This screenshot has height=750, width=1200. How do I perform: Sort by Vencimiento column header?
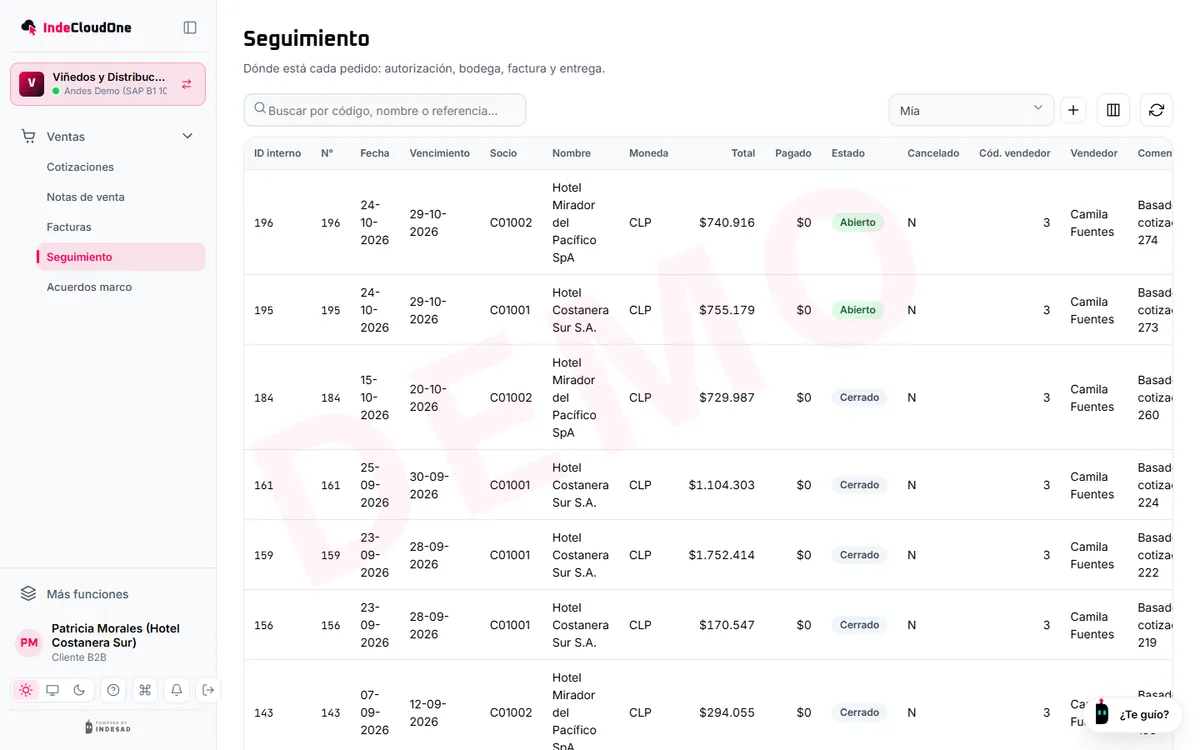click(439, 153)
